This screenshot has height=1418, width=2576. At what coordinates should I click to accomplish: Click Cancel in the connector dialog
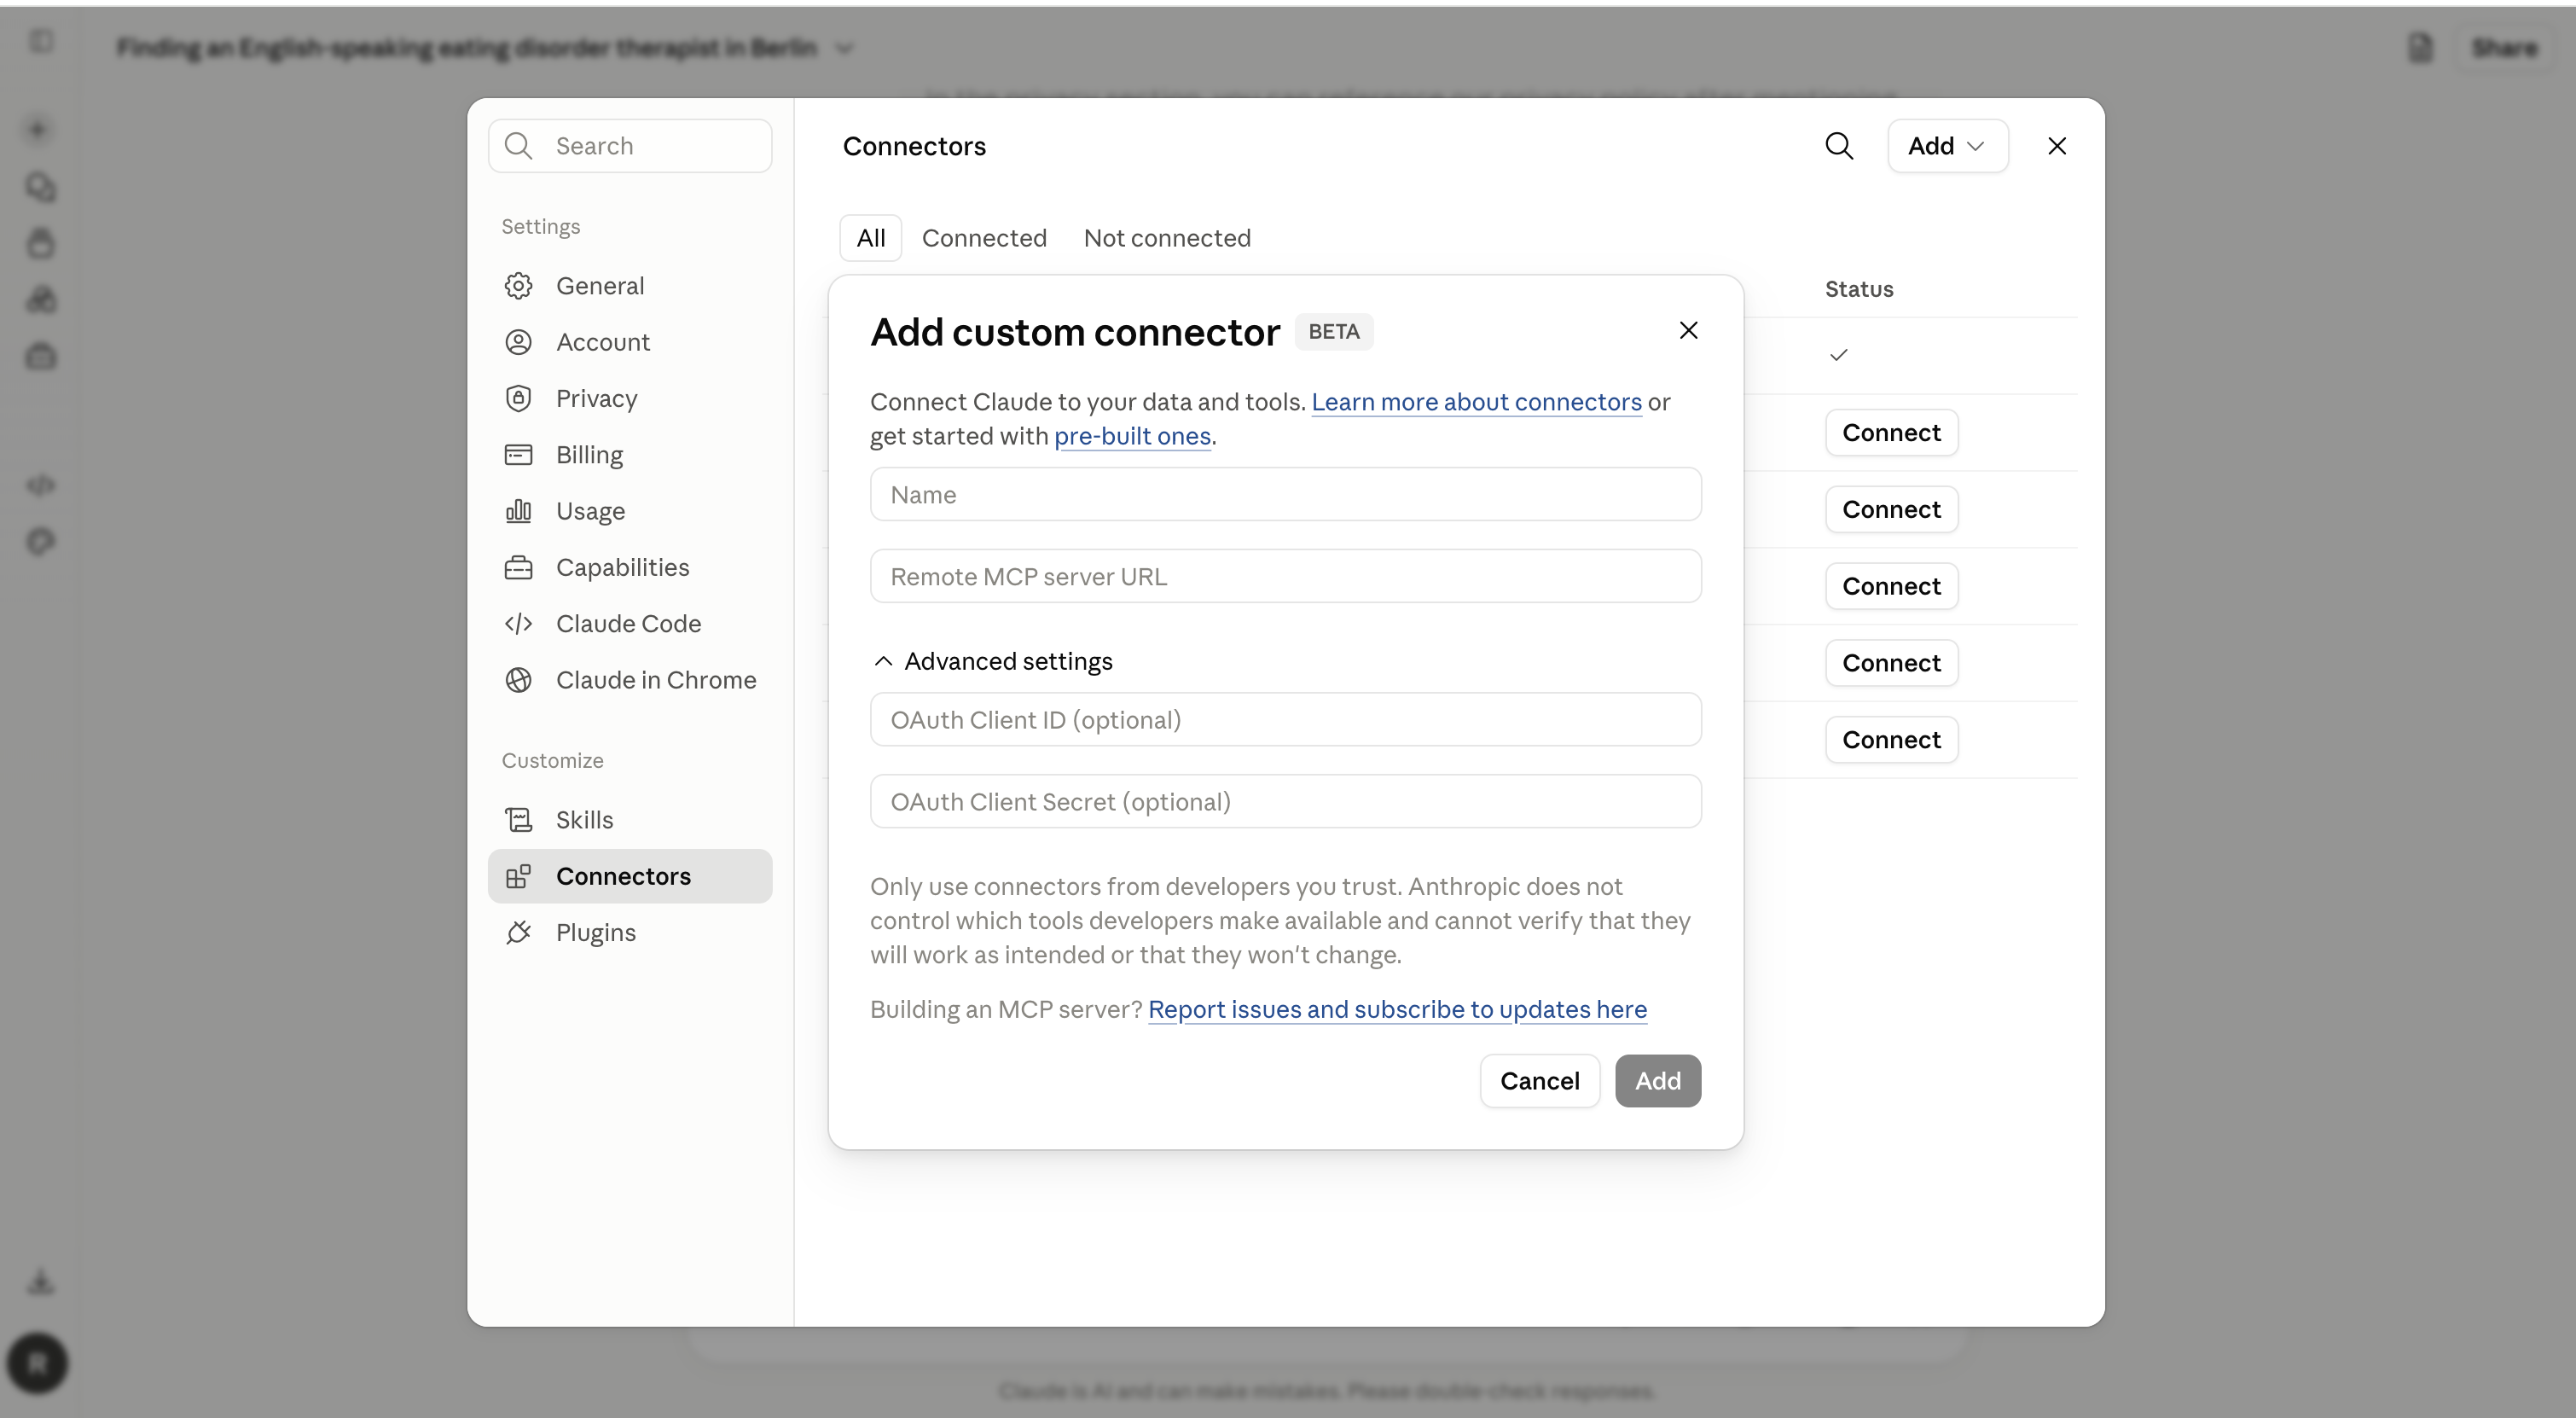(x=1540, y=1081)
